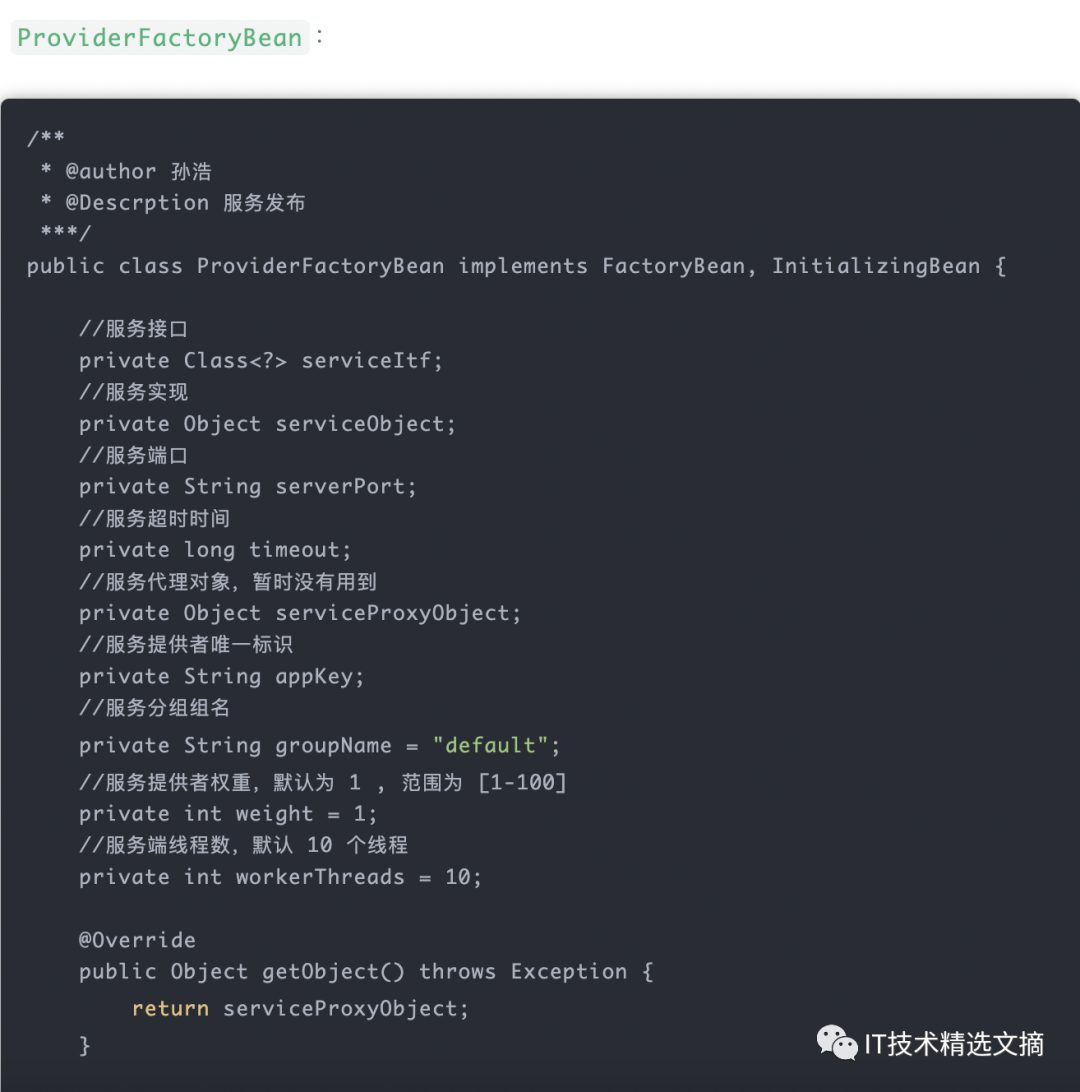The height and width of the screenshot is (1092, 1080).
Task: Click the @Override annotation
Action: pyautogui.click(x=137, y=940)
